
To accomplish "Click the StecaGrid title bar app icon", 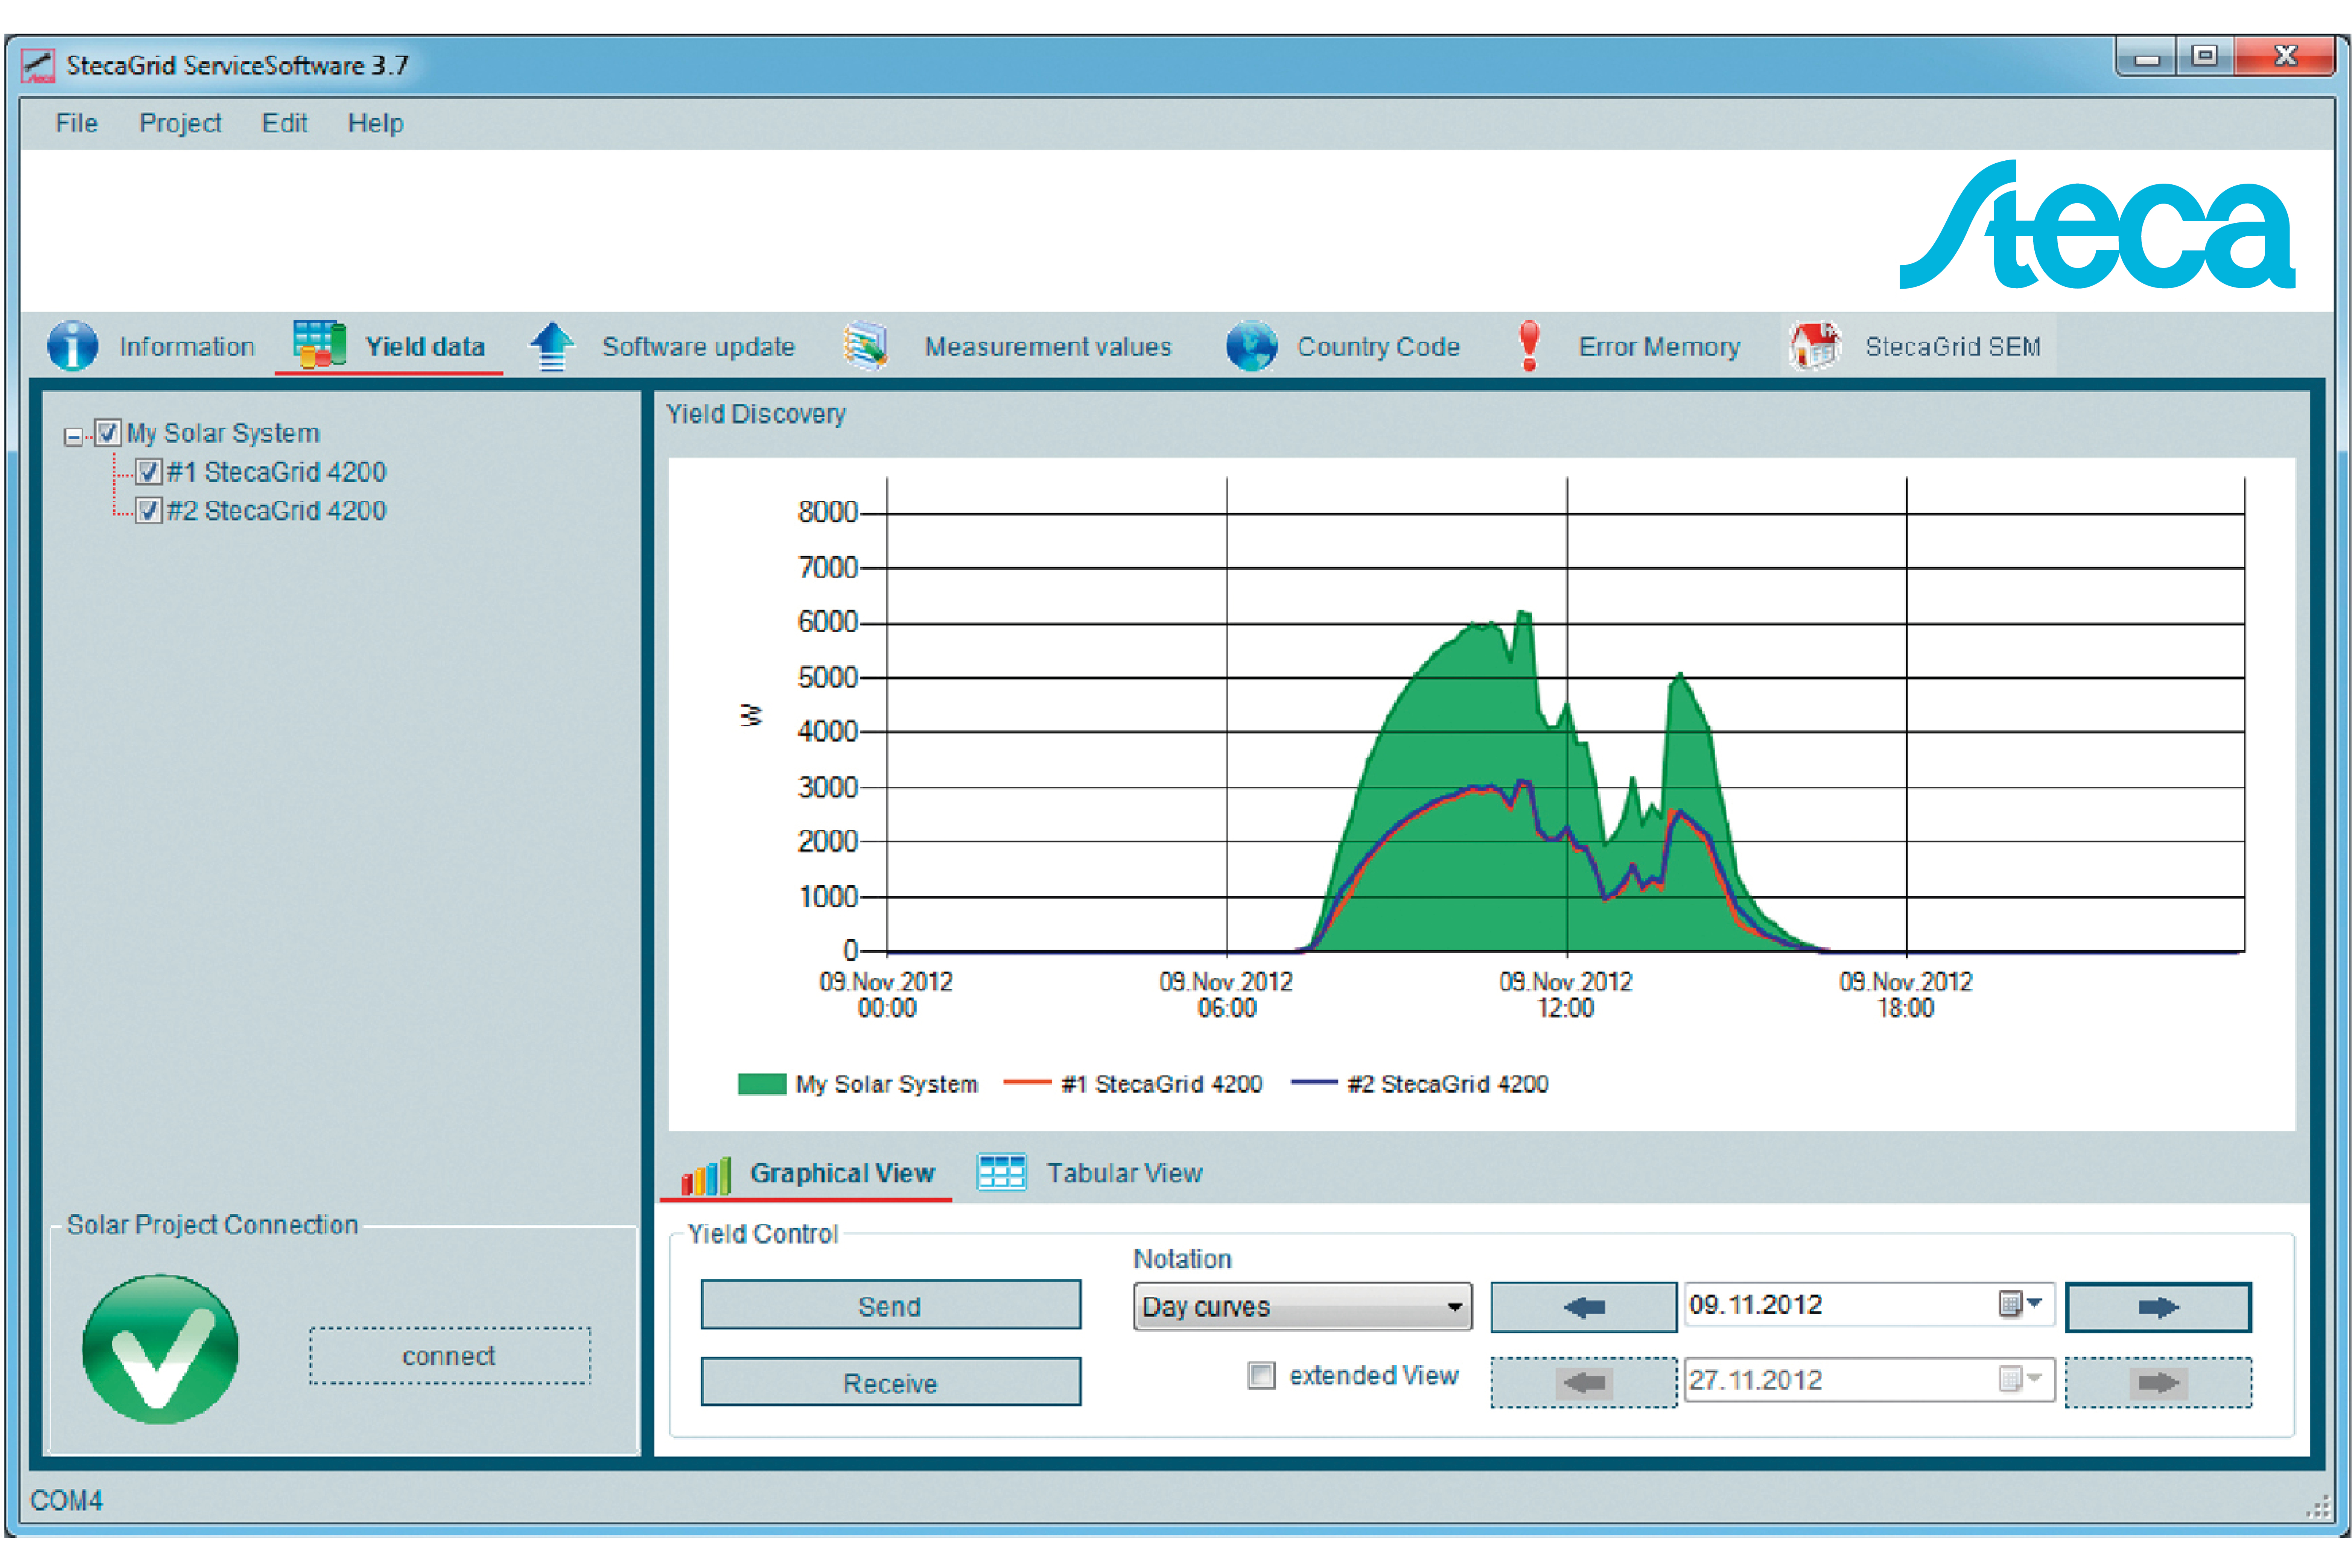I will coord(38,65).
